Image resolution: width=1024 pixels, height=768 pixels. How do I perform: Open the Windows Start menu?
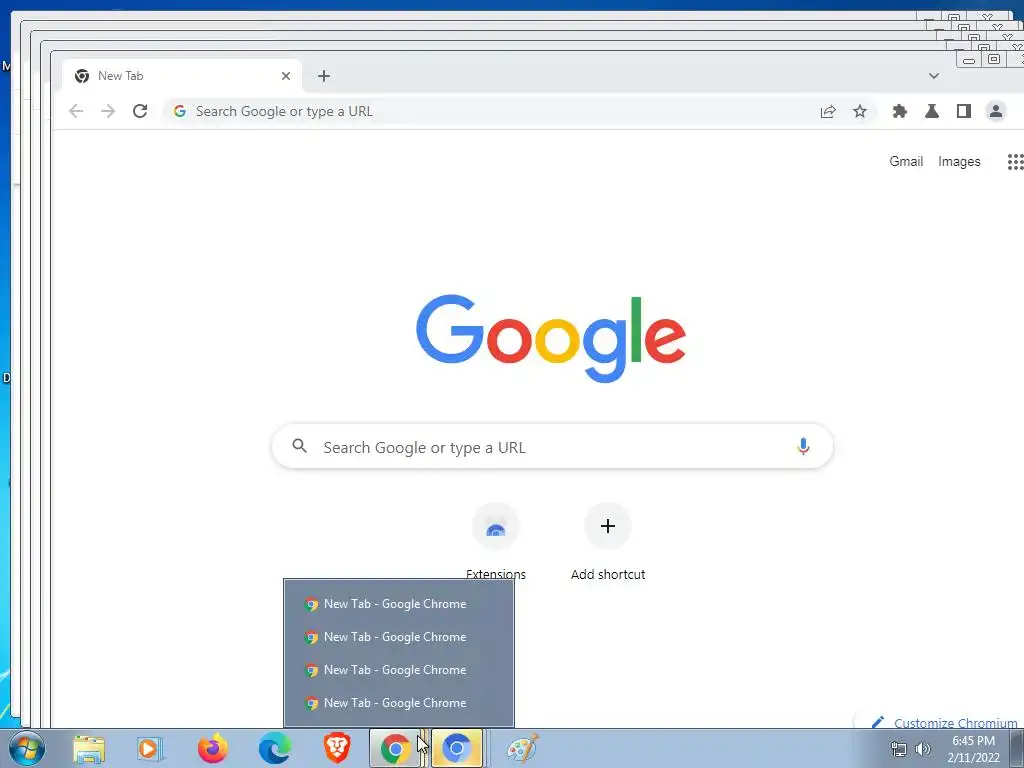[x=27, y=748]
